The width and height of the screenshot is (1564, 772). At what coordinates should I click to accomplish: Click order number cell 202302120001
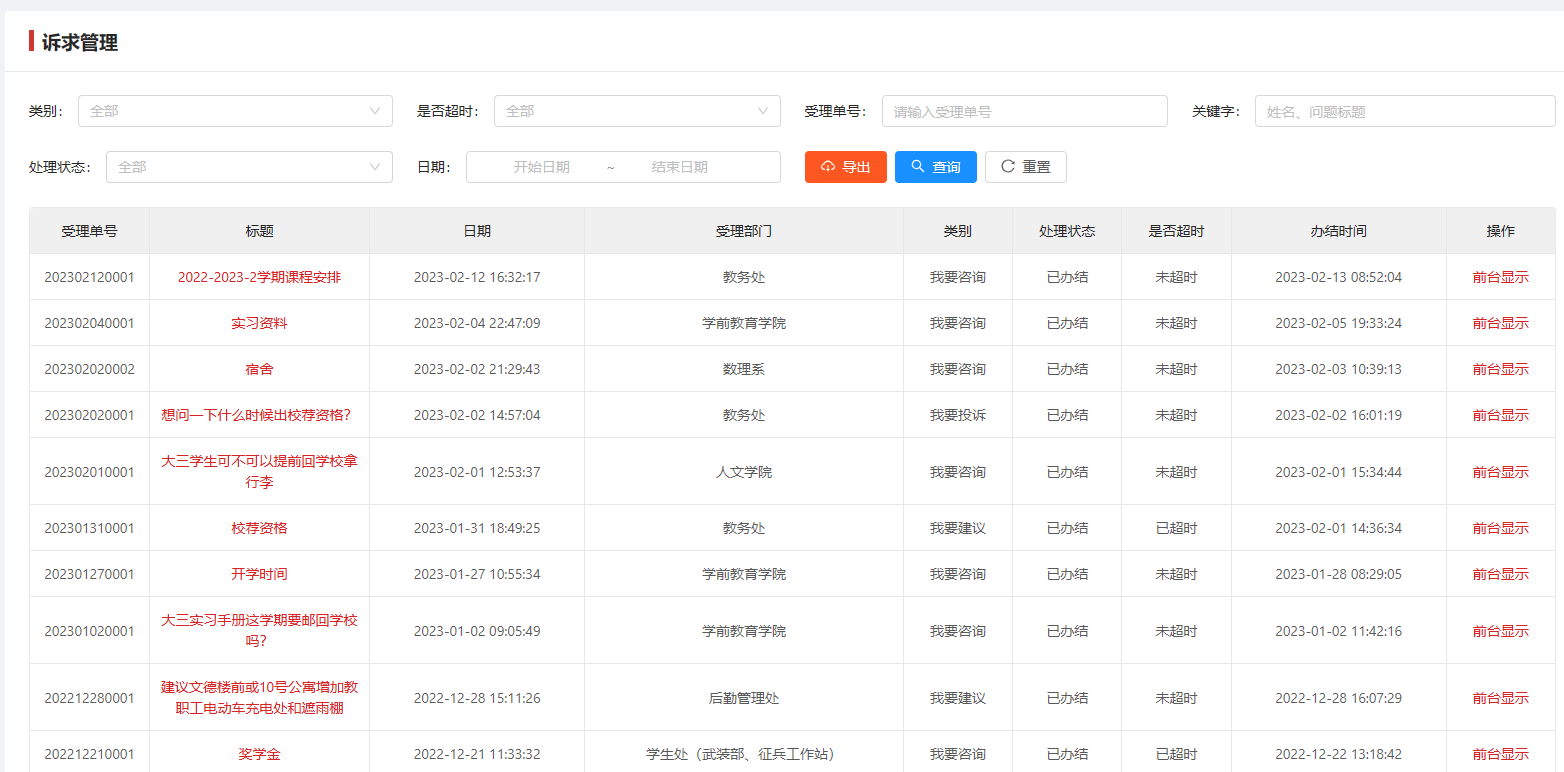89,277
